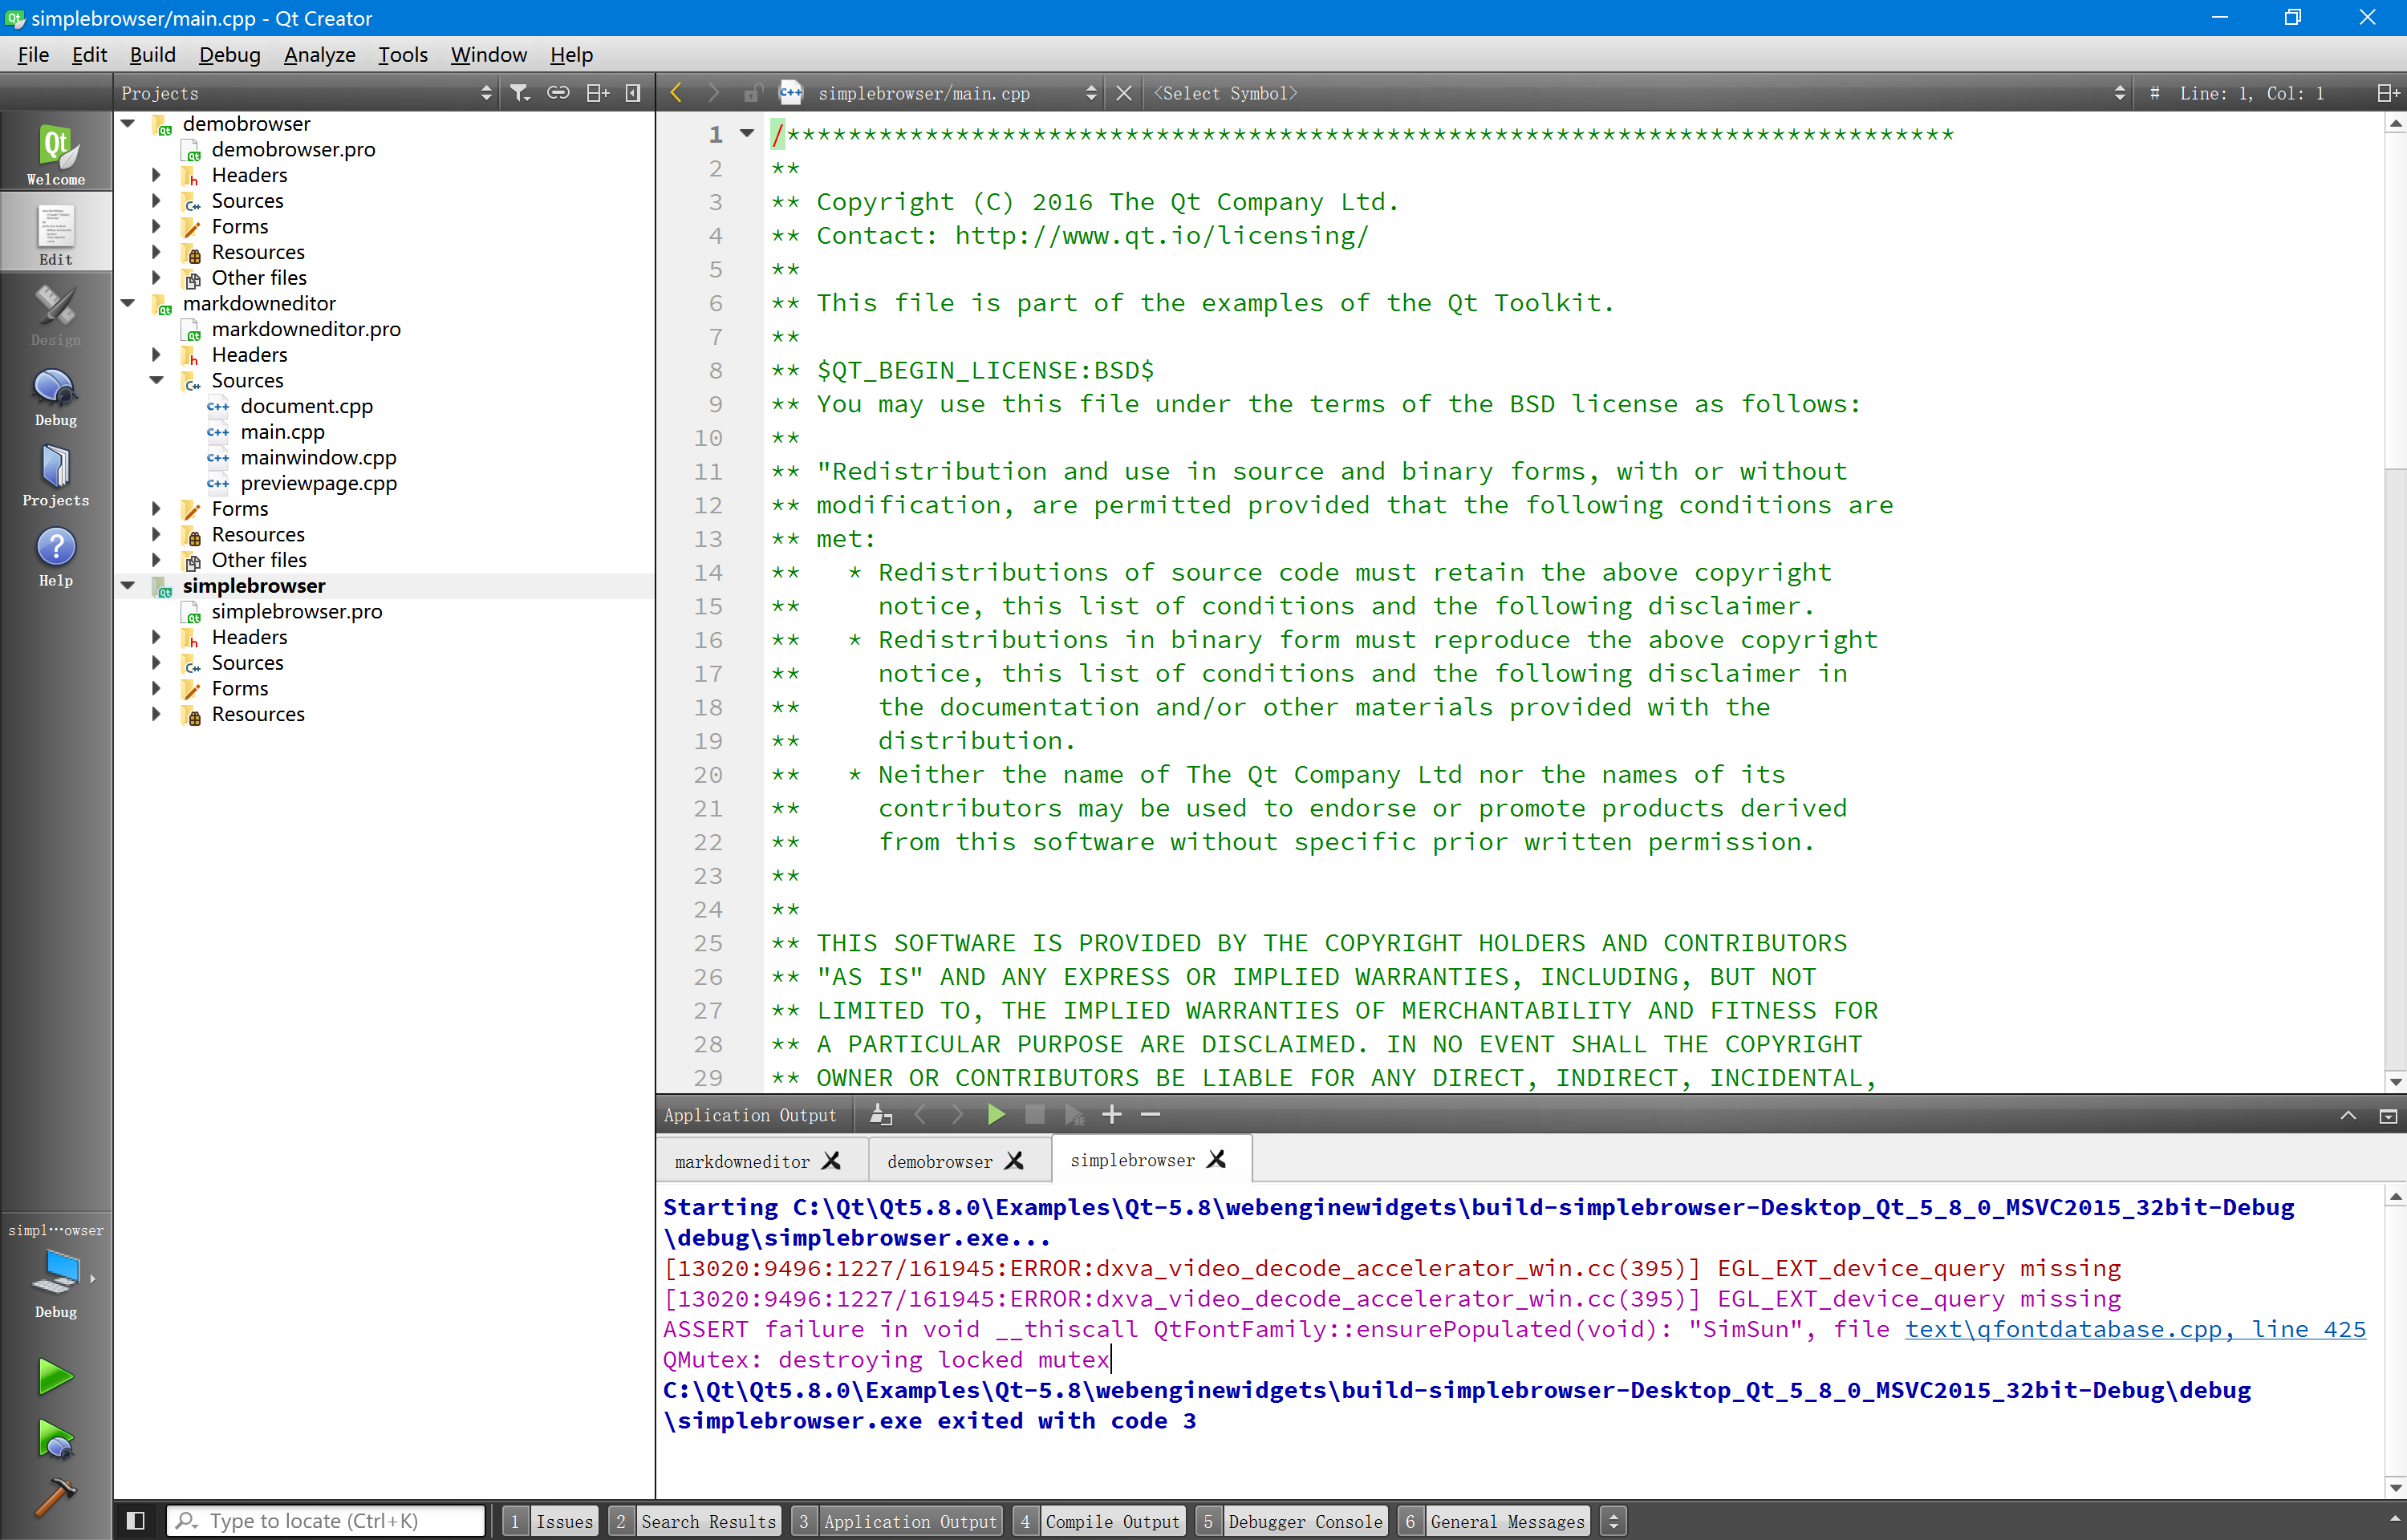
Task: Split the Projects side panel
Action: click(x=598, y=93)
